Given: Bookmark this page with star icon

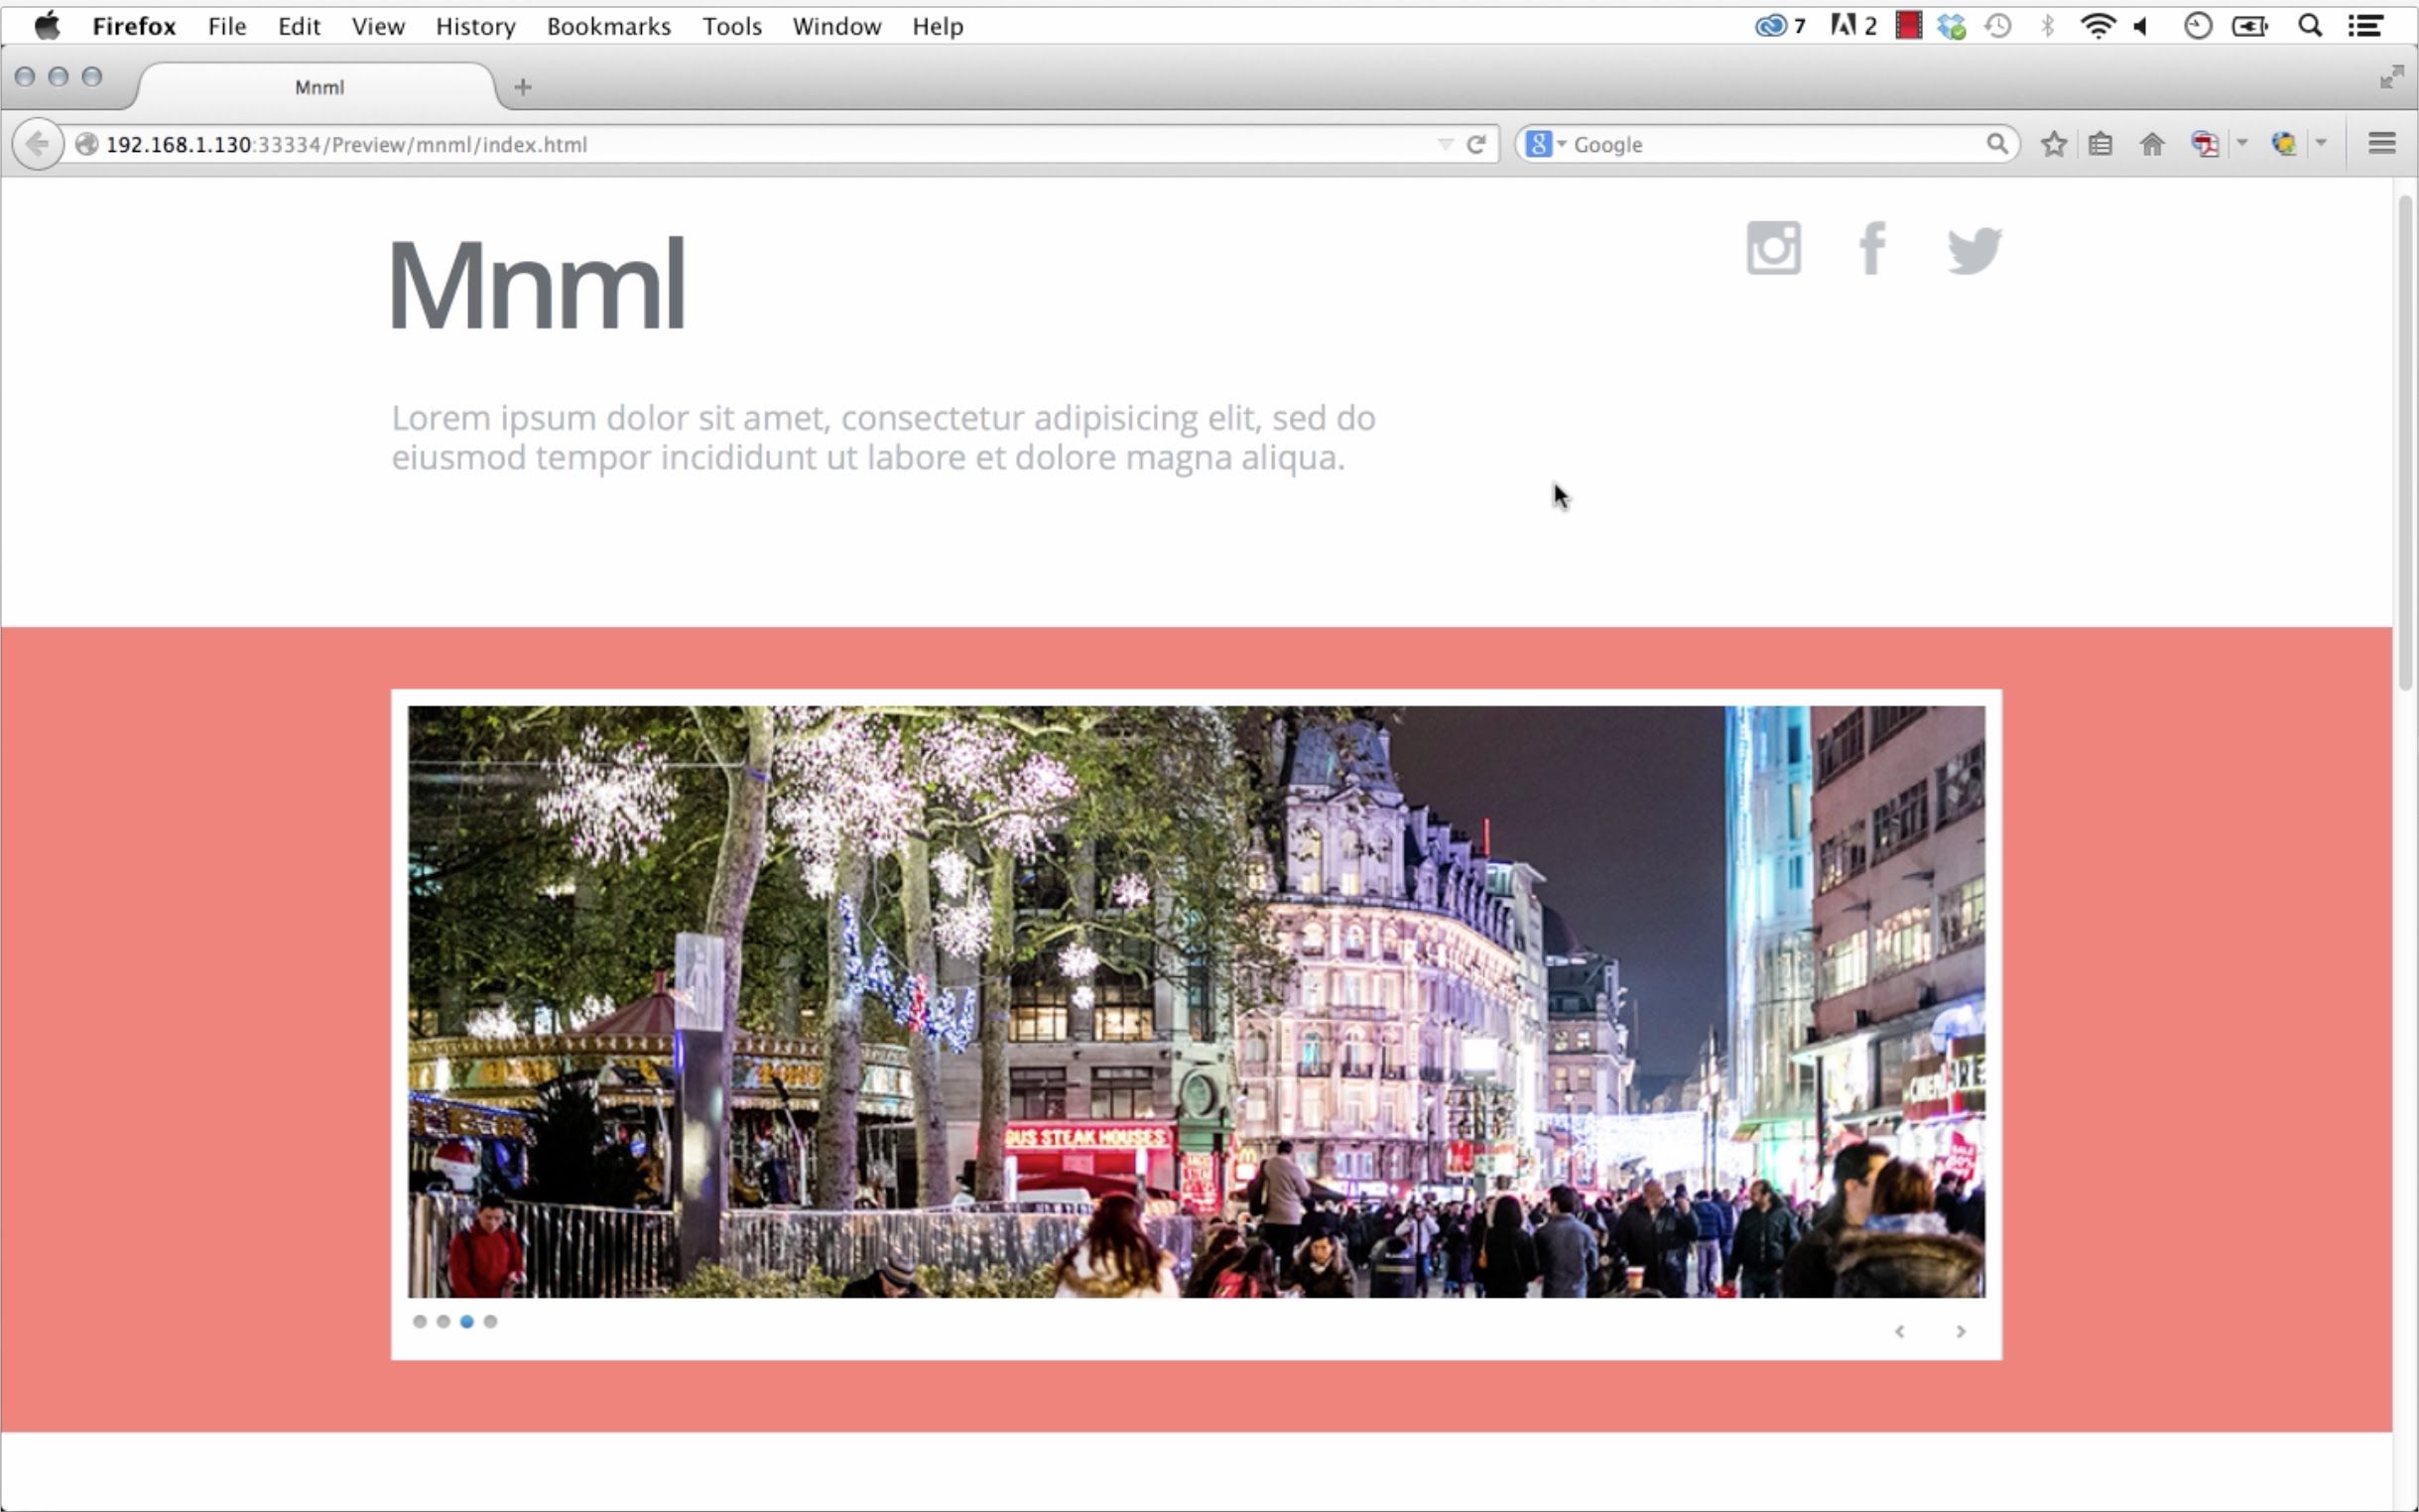Looking at the screenshot, I should [2053, 144].
